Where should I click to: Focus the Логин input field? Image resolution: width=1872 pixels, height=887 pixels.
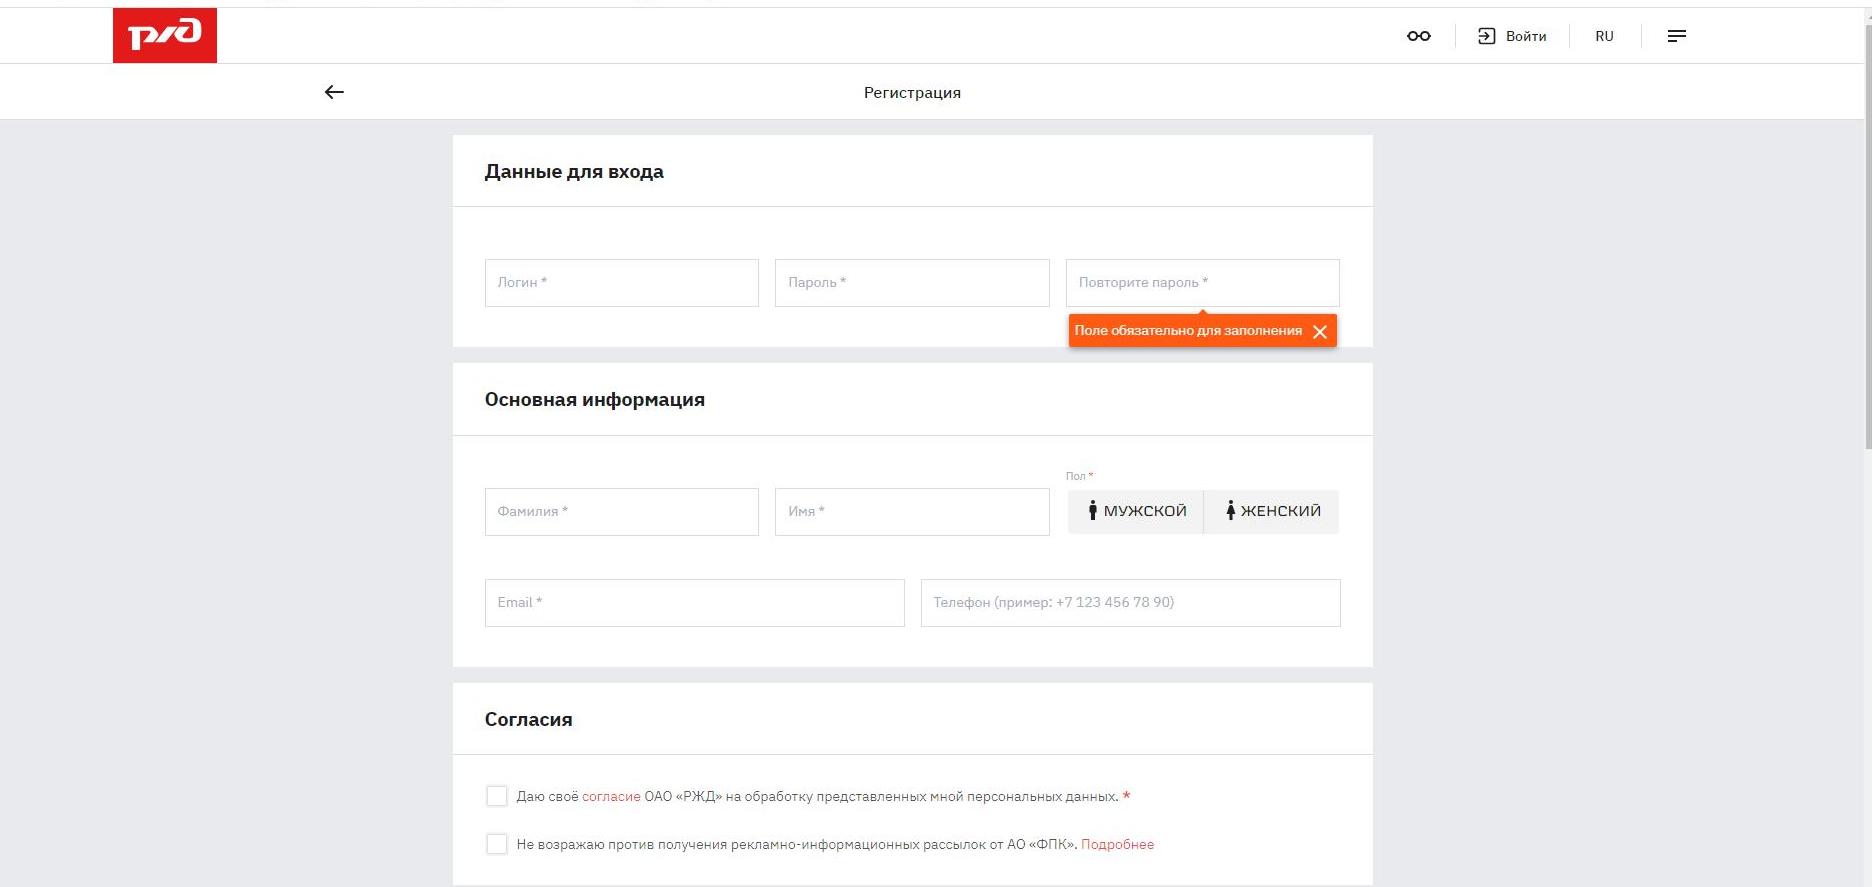click(x=622, y=283)
